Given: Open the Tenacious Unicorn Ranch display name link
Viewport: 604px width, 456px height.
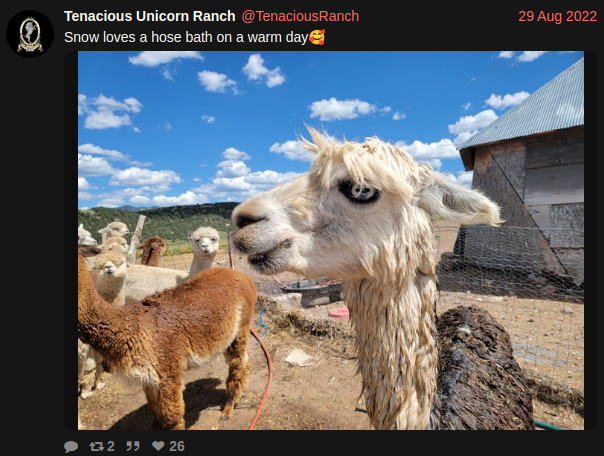Looking at the screenshot, I should 149,16.
